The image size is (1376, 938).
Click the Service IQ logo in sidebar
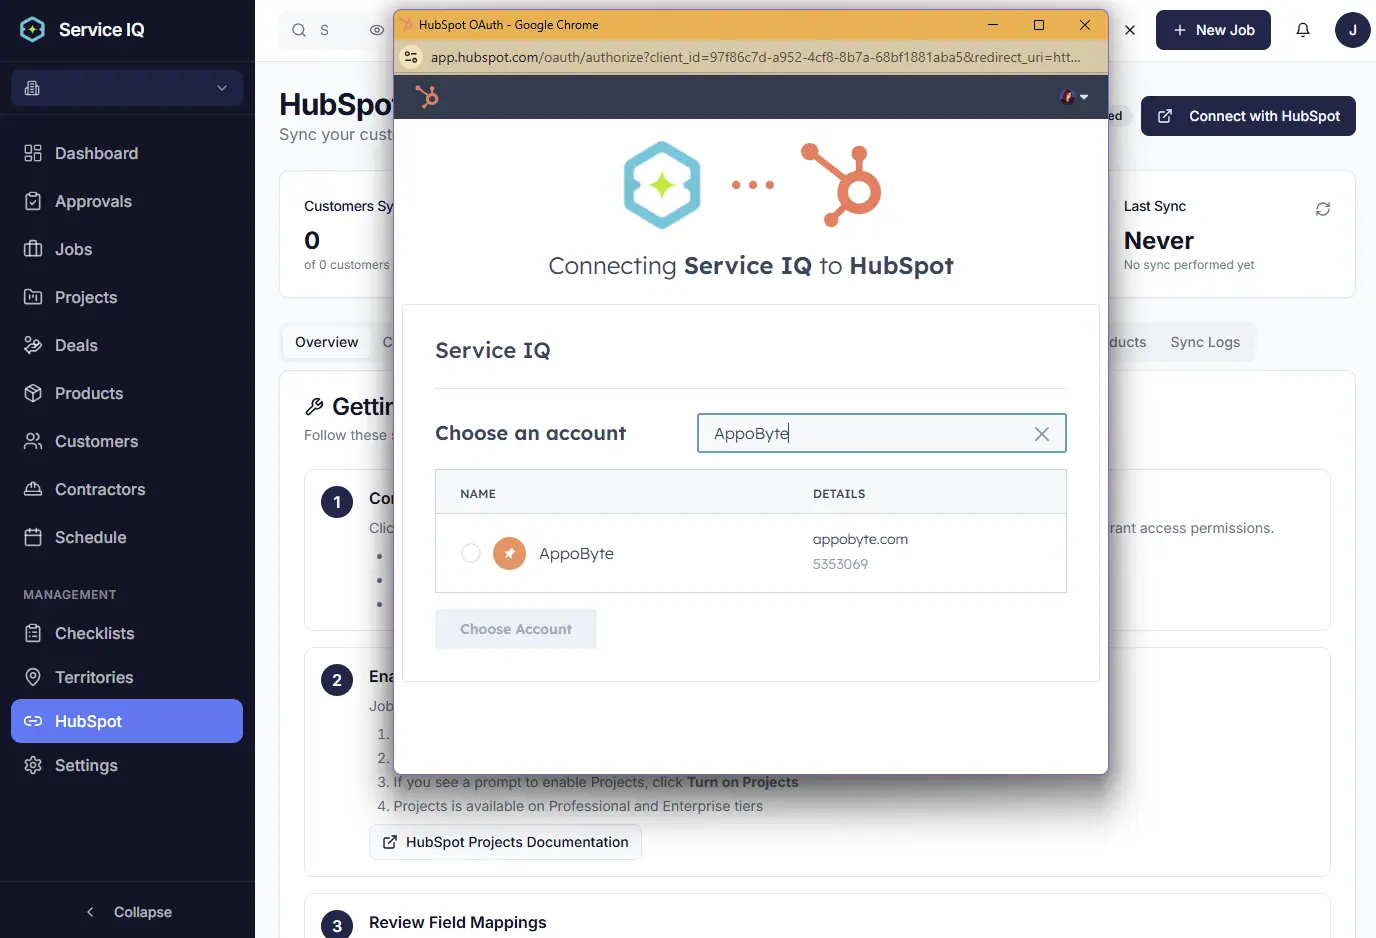point(32,30)
